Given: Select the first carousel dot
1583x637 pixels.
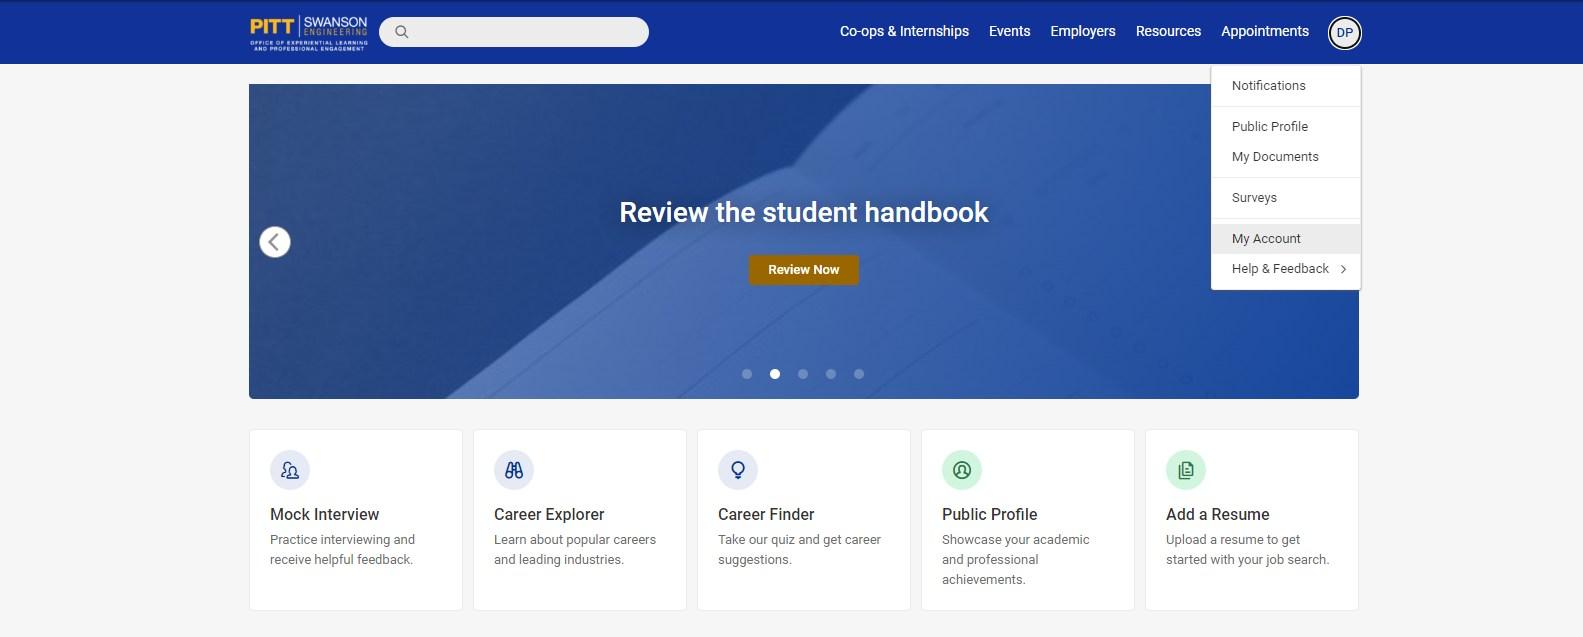Looking at the screenshot, I should [747, 374].
